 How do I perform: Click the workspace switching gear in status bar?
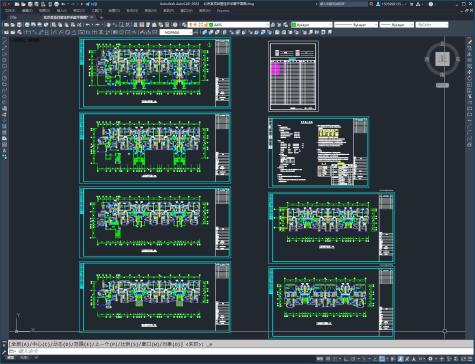tap(431, 359)
